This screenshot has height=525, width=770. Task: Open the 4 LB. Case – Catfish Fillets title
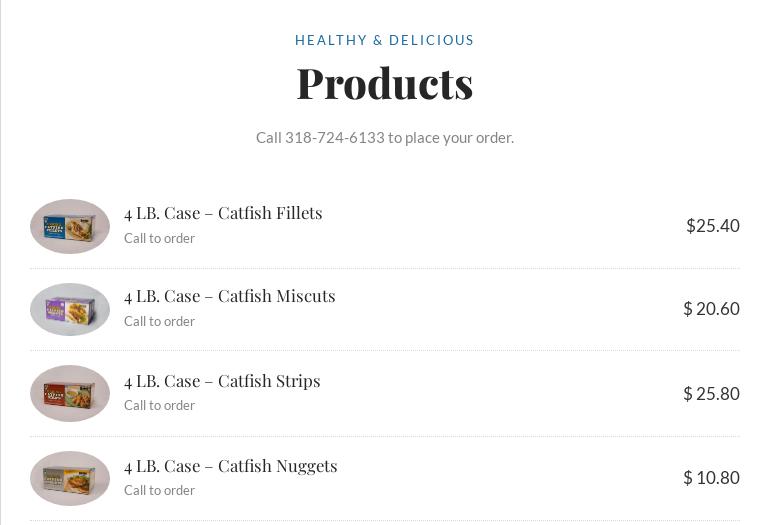223,213
